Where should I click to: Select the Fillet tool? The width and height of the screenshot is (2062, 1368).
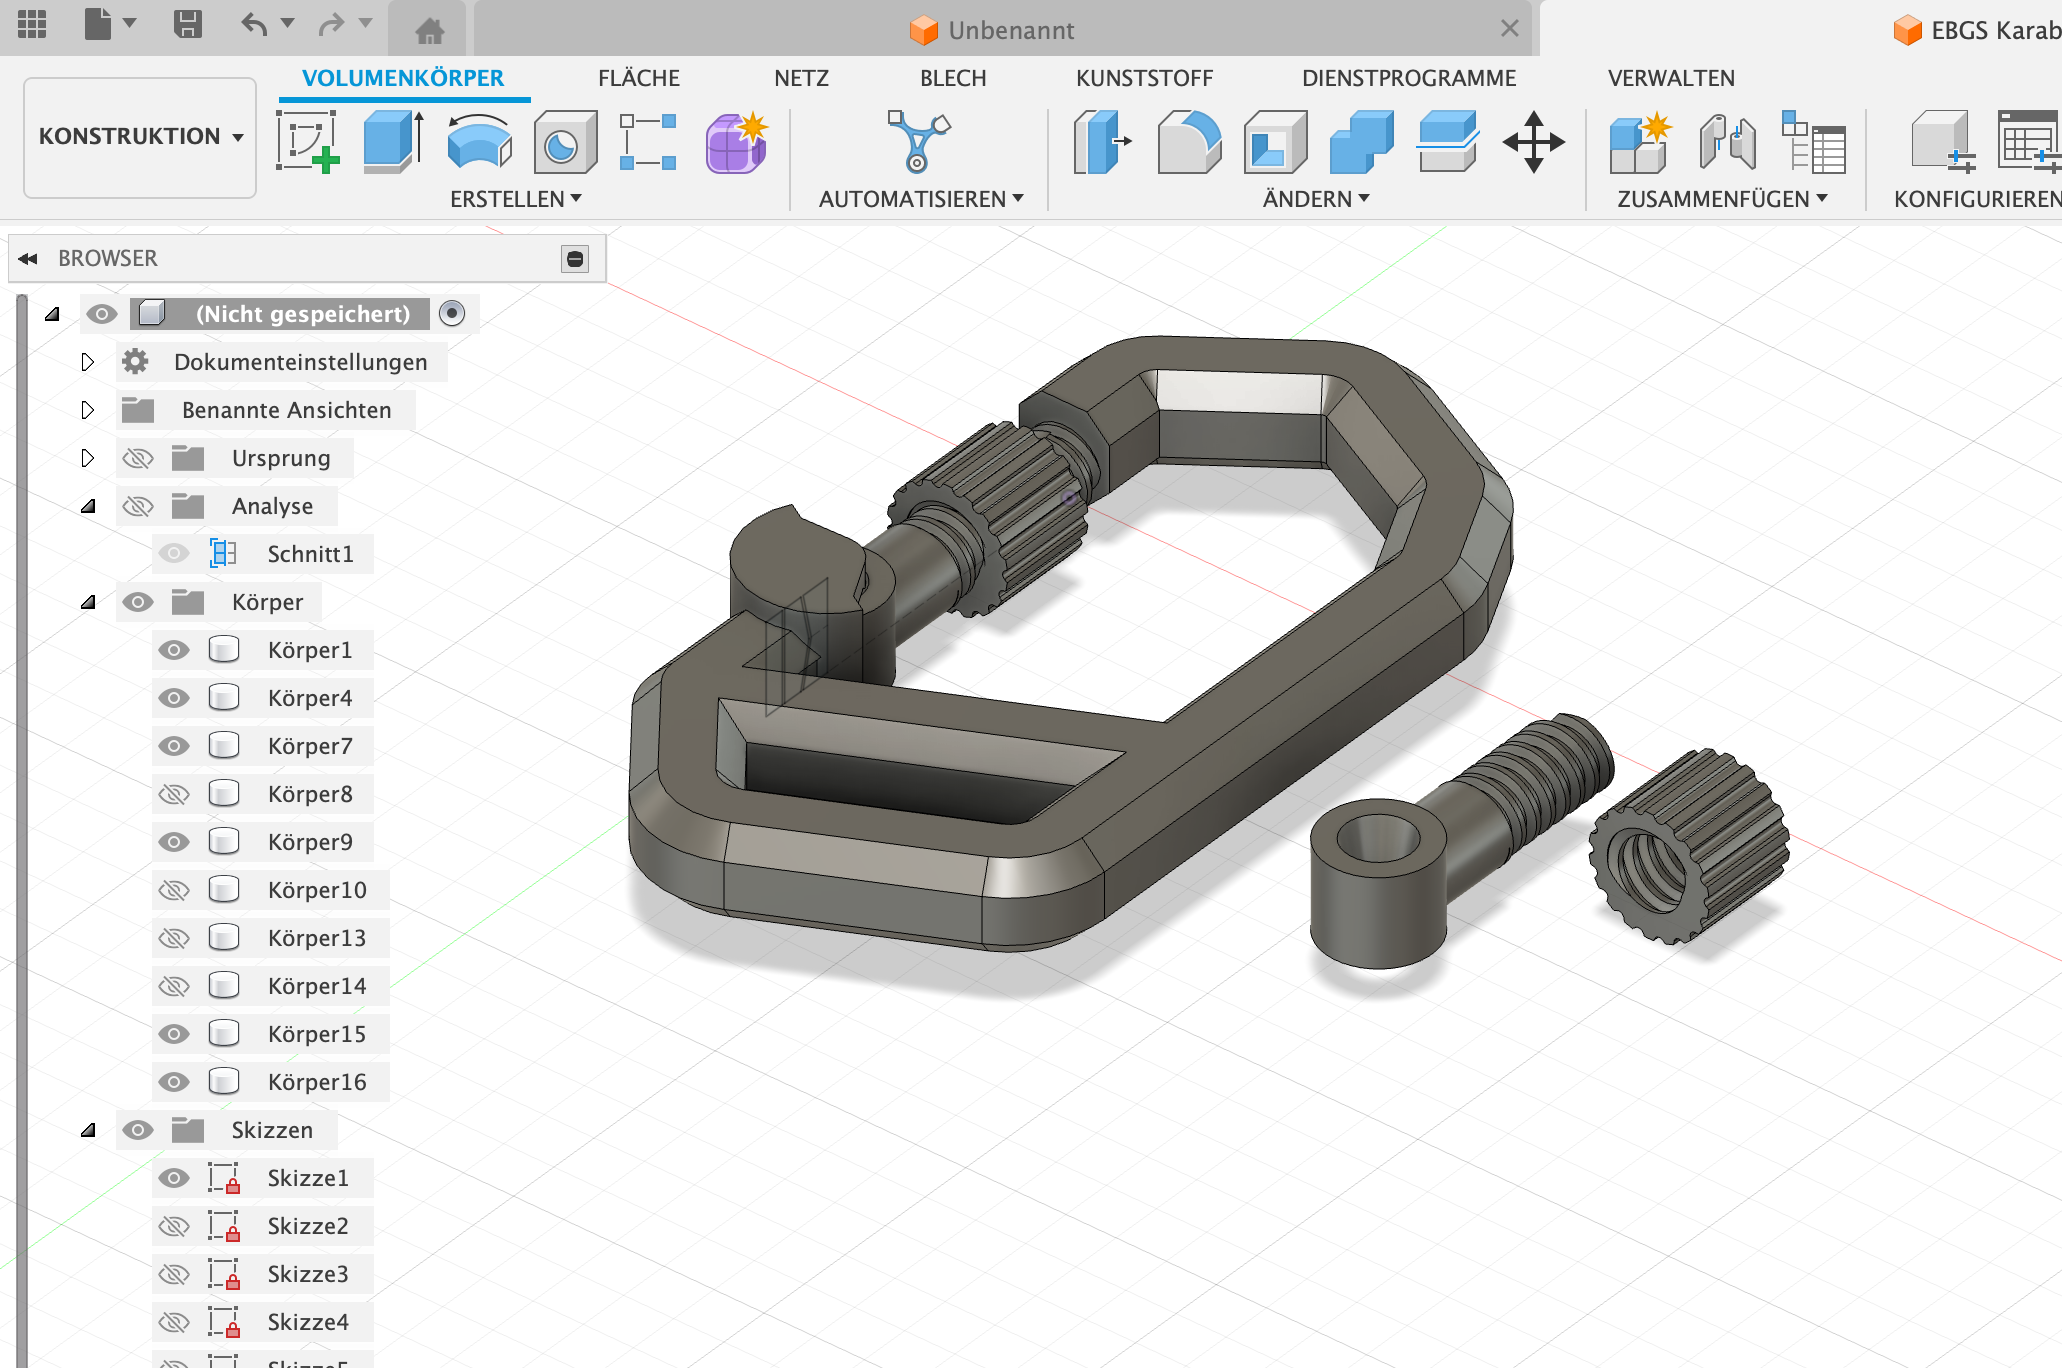1189,143
